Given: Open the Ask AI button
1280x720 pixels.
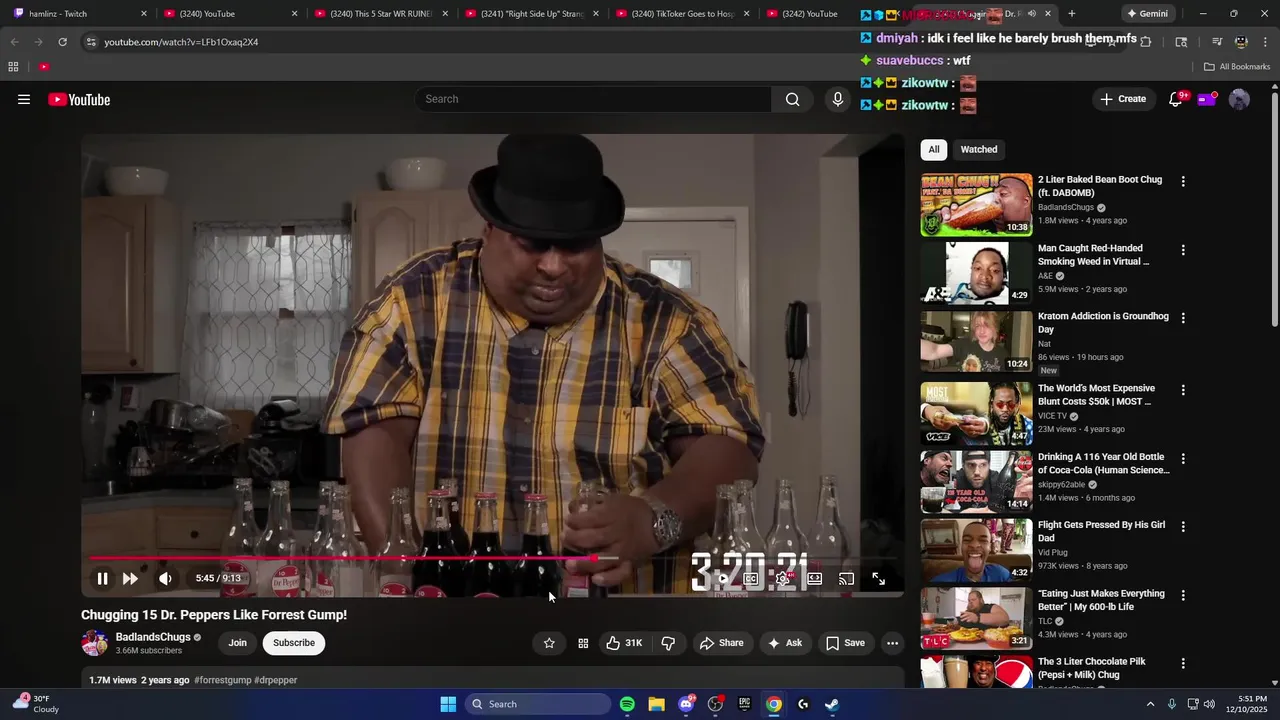Looking at the screenshot, I should tap(784, 643).
